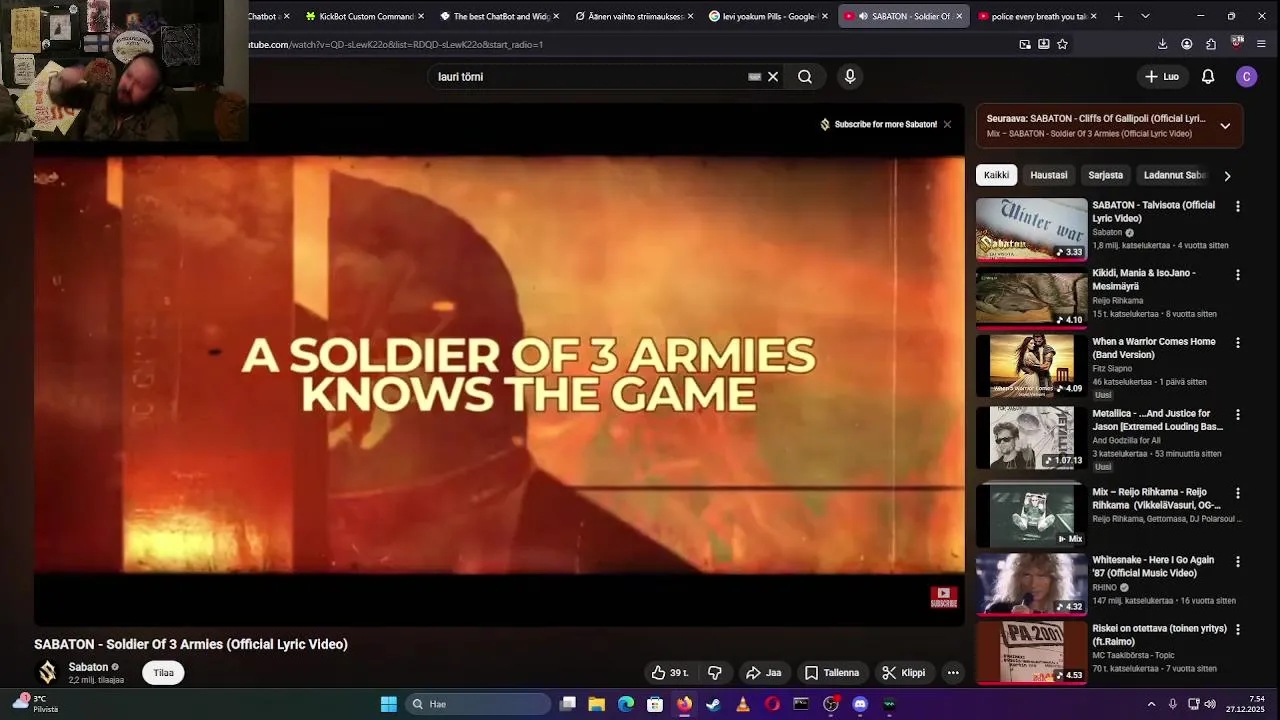1280x720 pixels.
Task: Click the video title 'SABATON - Soldier Of 3 Armies'
Action: point(191,644)
